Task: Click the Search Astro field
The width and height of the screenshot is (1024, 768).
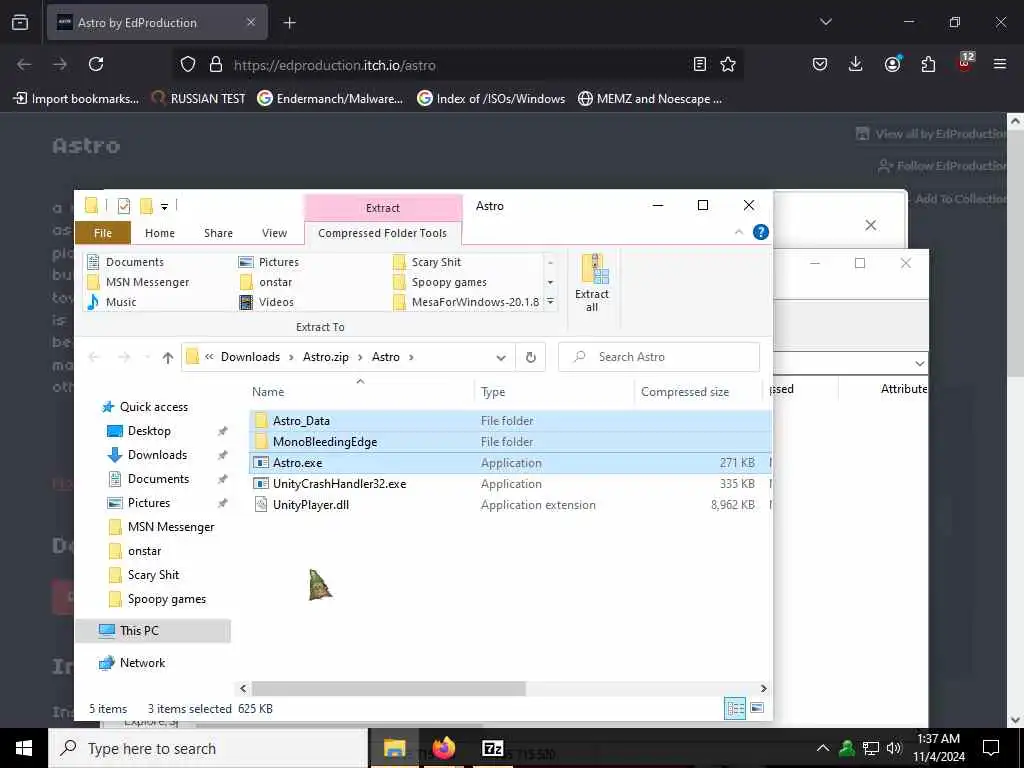Action: (660, 357)
